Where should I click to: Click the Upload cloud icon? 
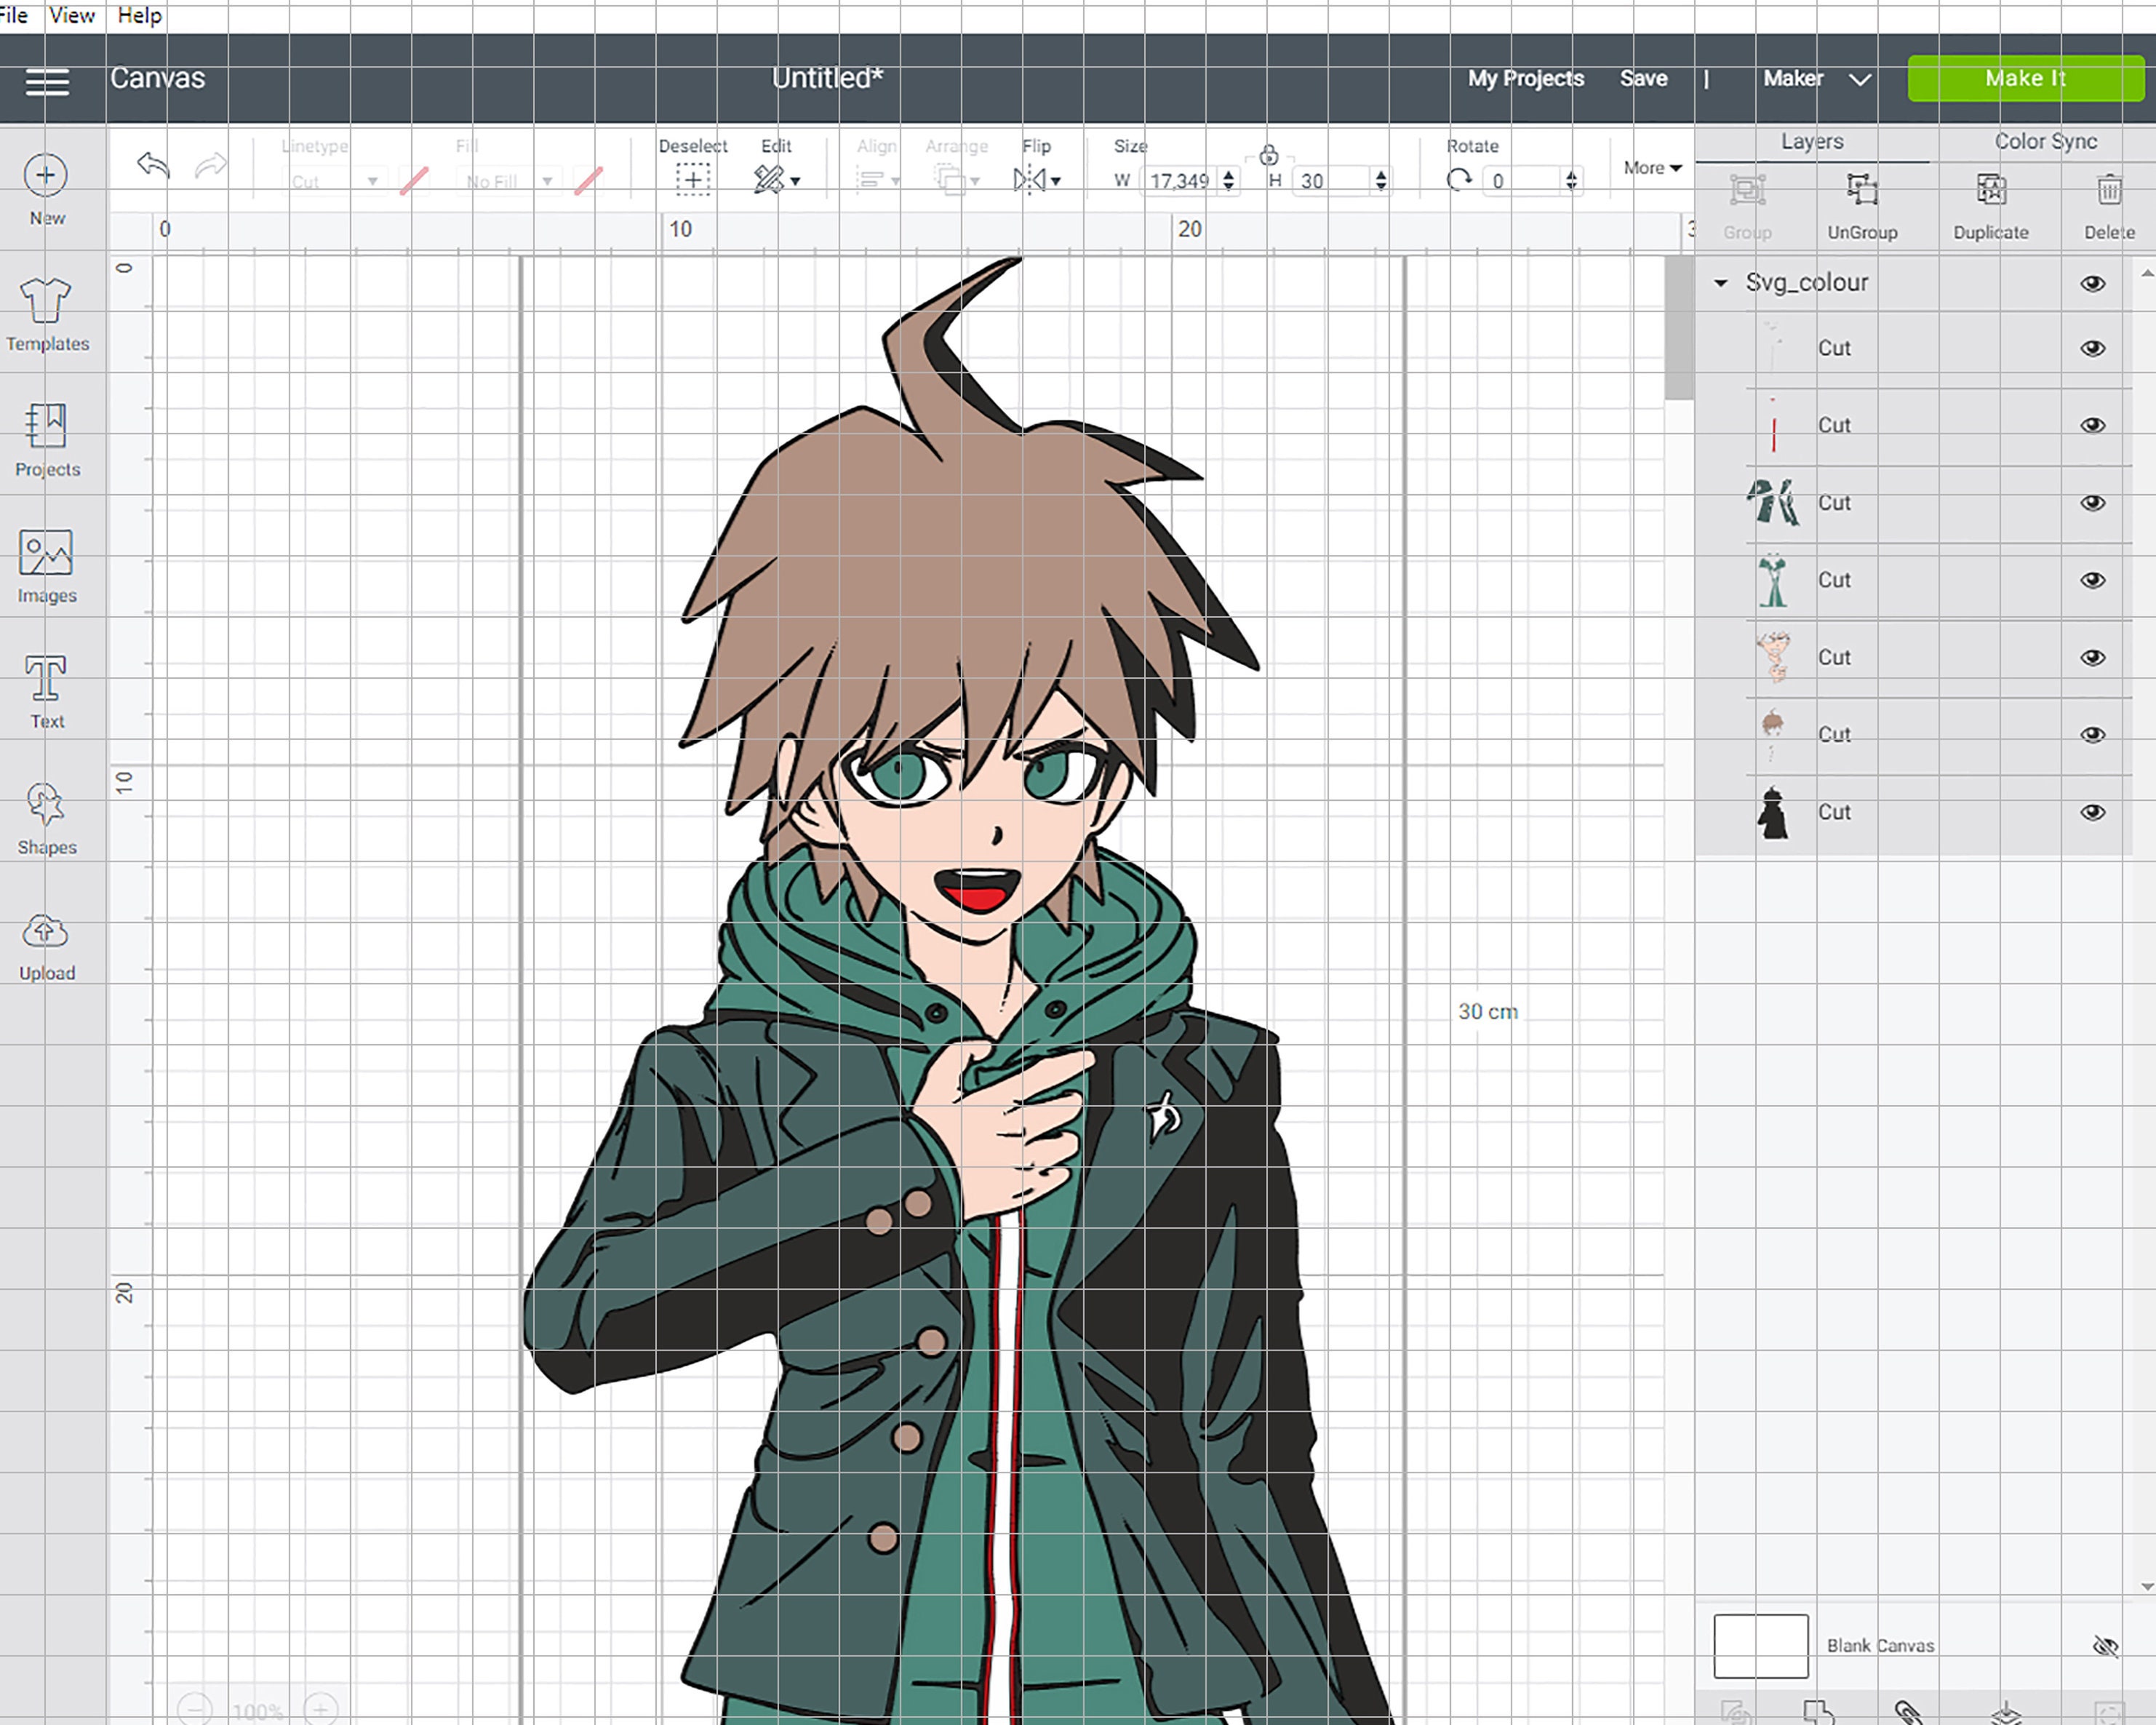pos(46,931)
